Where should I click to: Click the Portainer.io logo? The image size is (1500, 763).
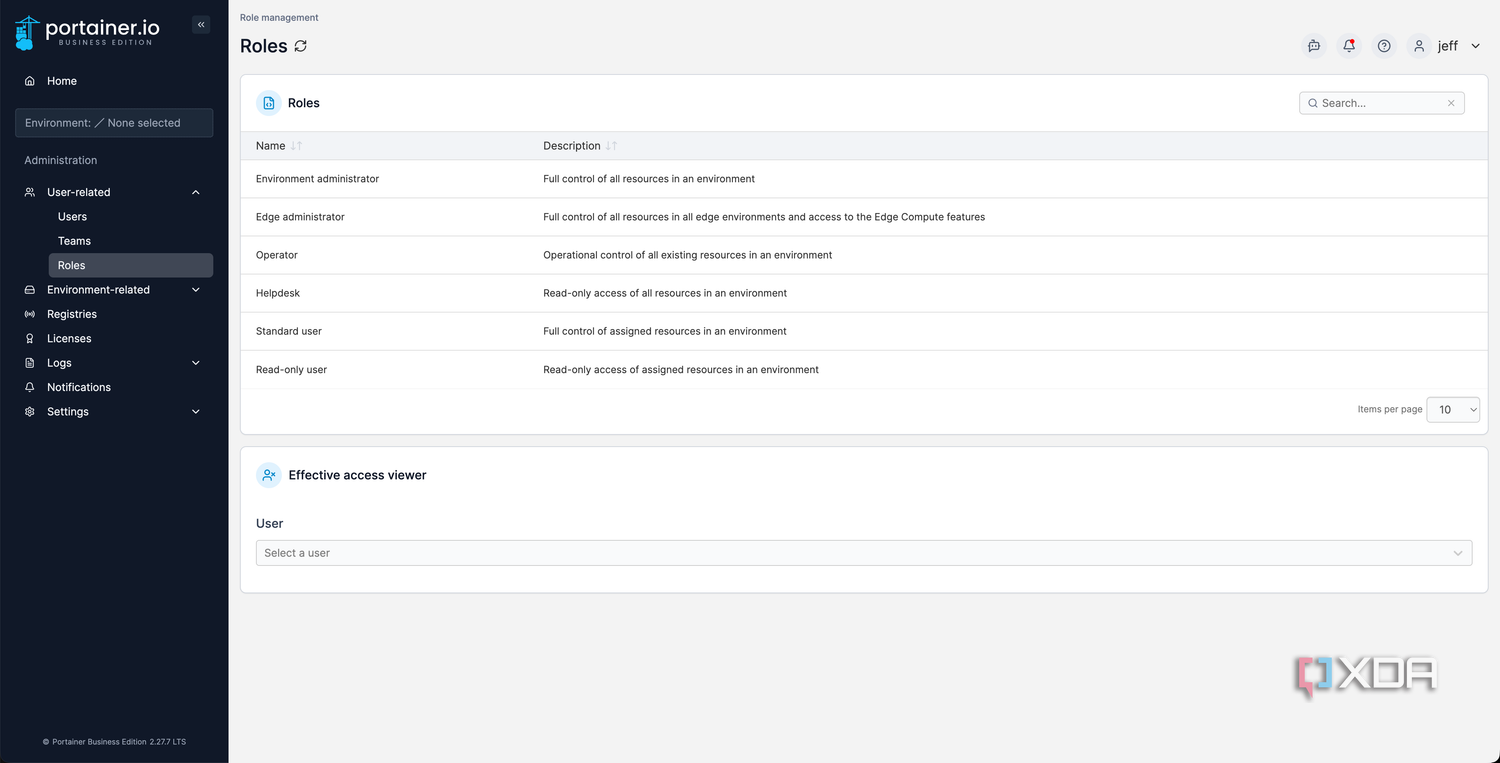pos(87,32)
